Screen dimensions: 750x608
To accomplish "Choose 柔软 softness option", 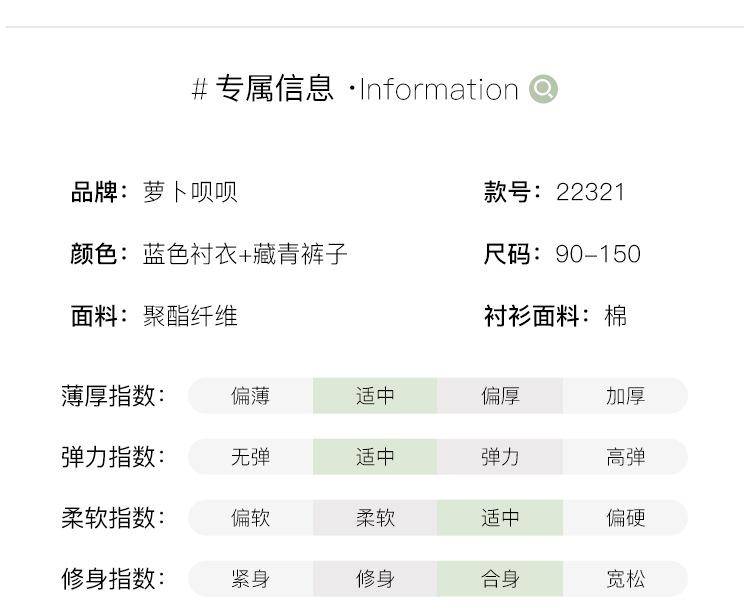I will pyautogui.click(x=375, y=518).
